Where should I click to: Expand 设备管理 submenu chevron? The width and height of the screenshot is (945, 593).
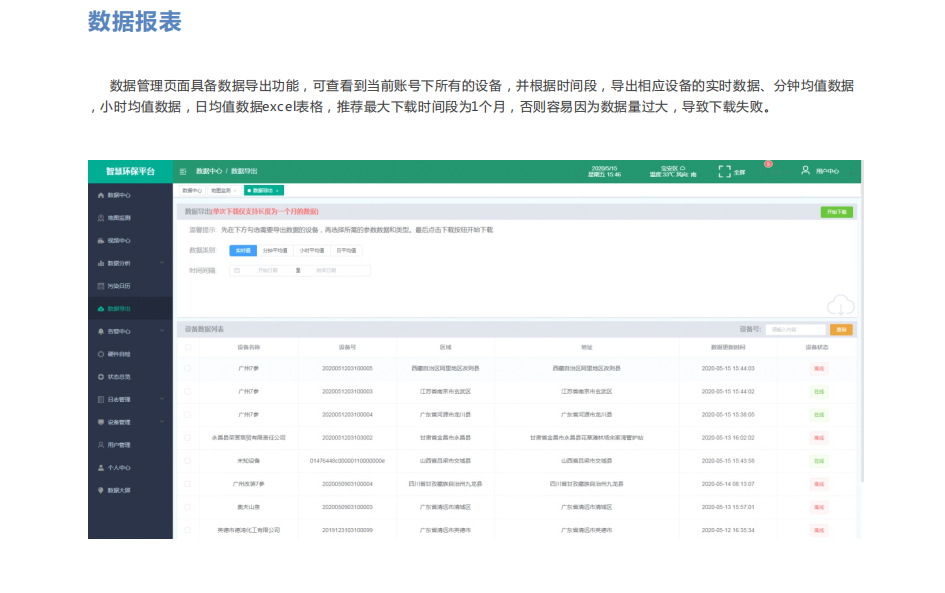pyautogui.click(x=162, y=422)
